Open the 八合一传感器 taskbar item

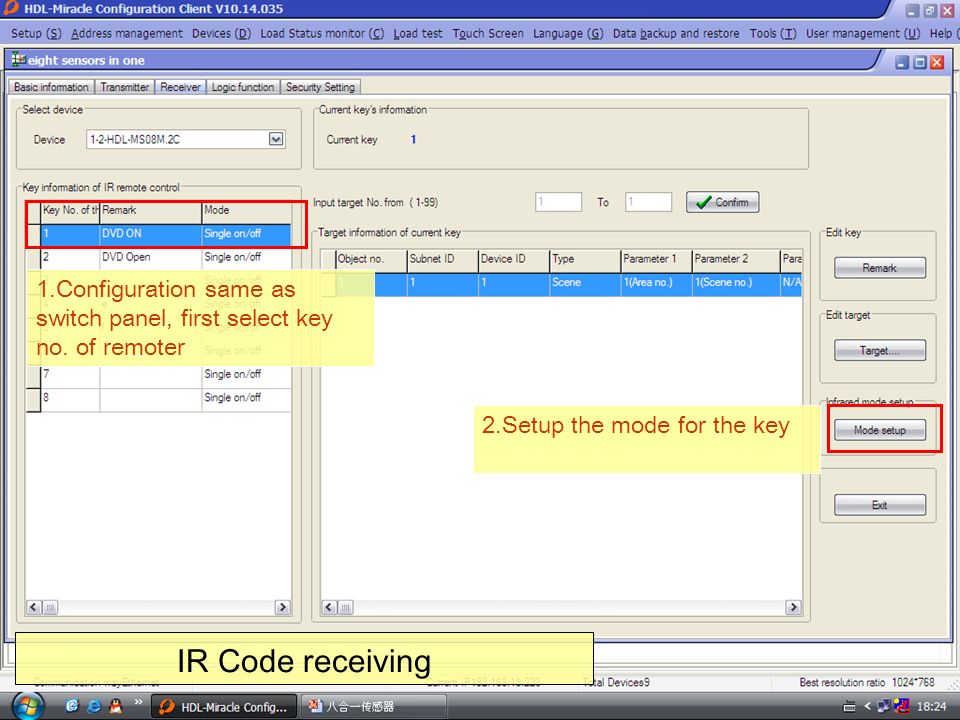(x=373, y=707)
